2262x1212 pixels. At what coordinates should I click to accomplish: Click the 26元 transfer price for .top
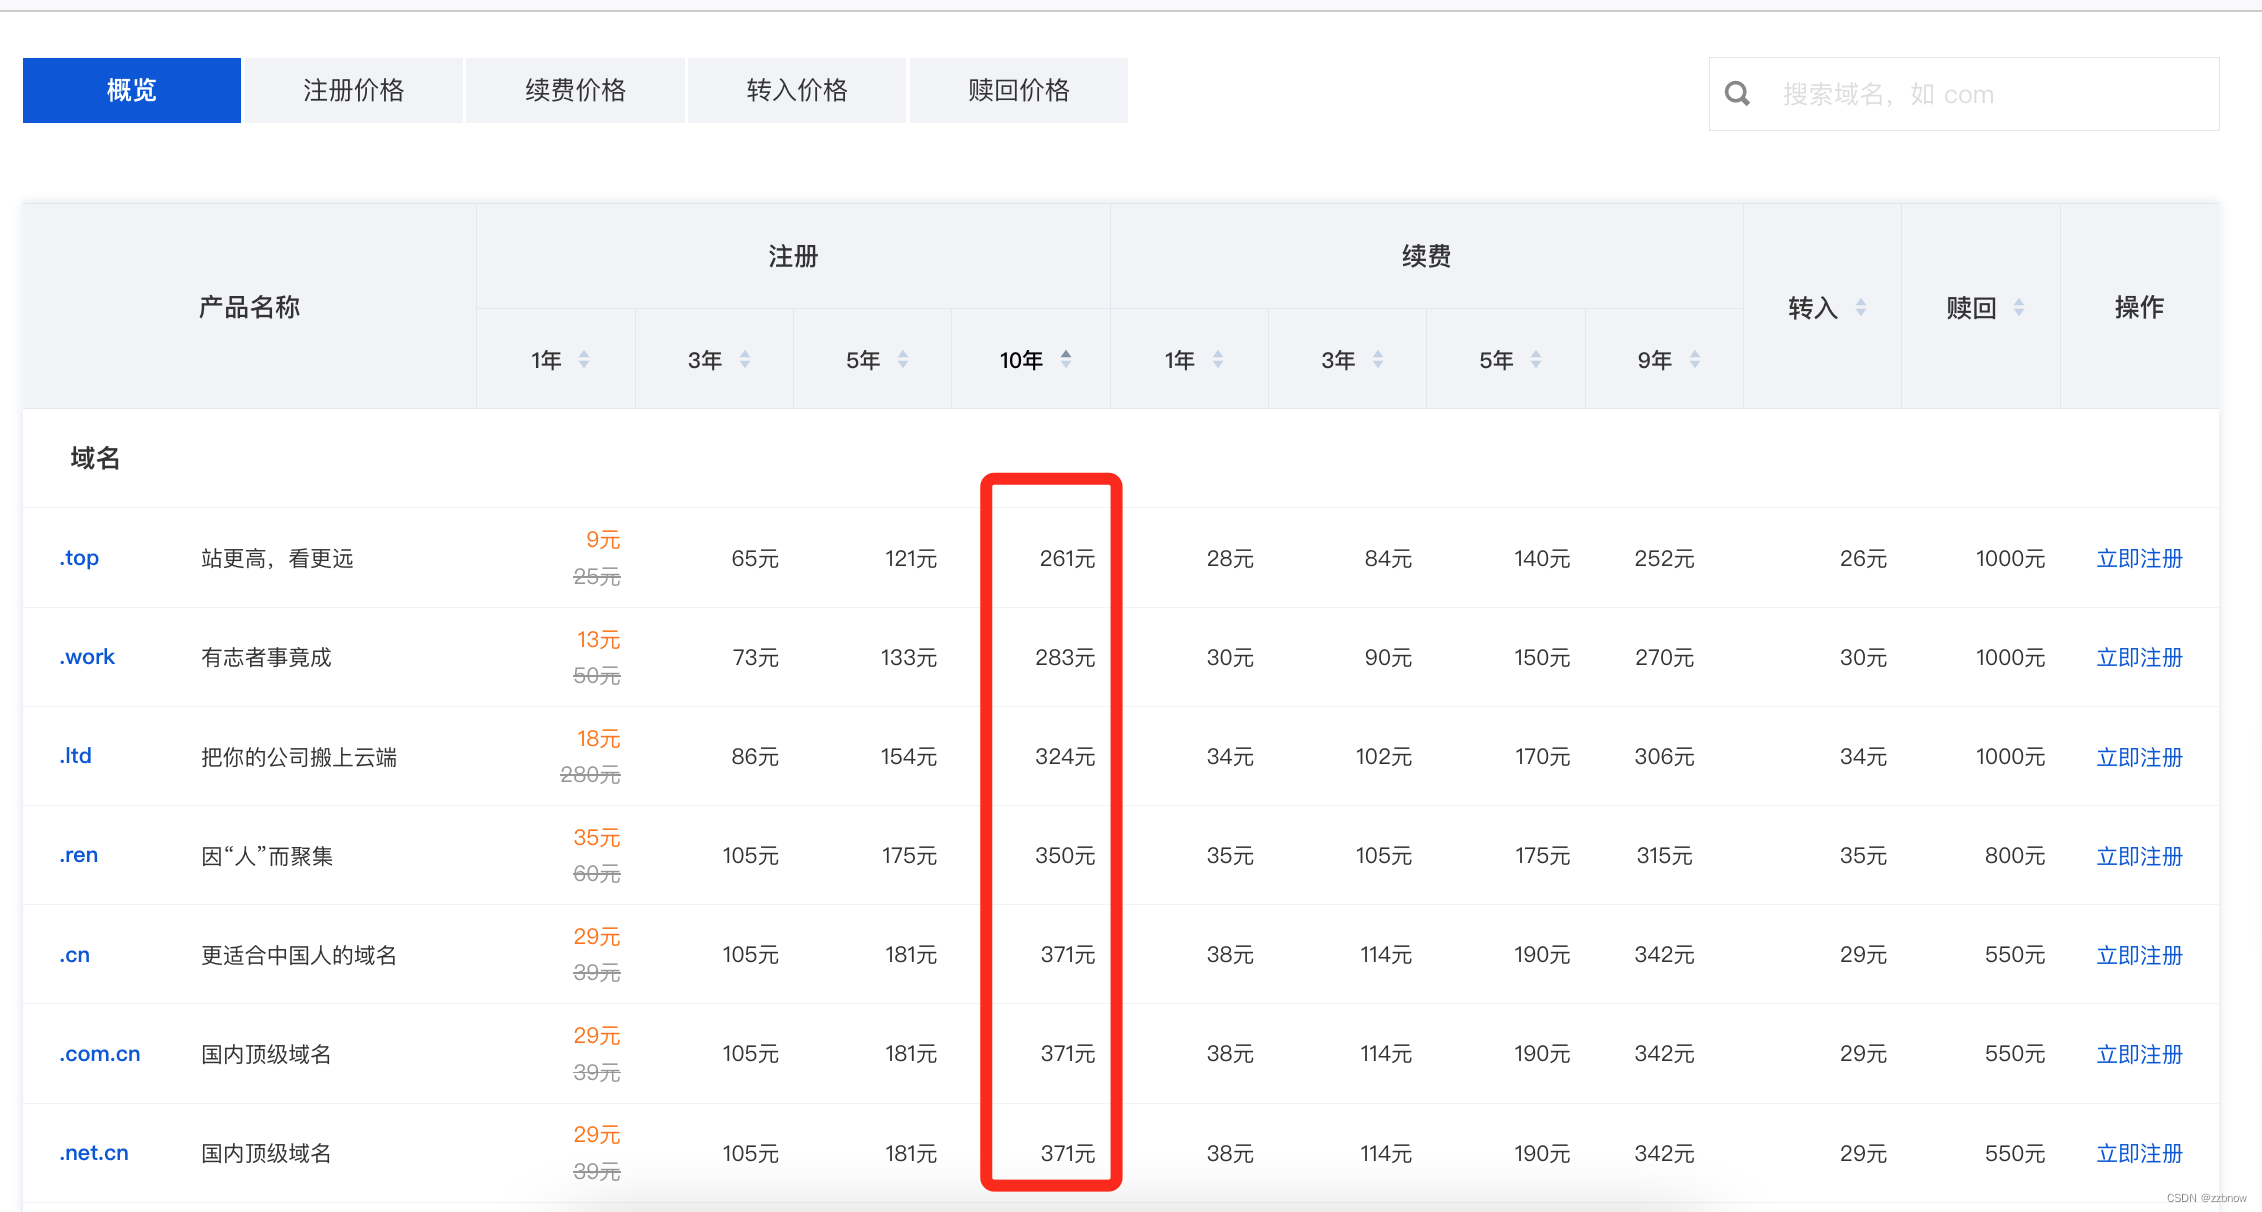1863,558
